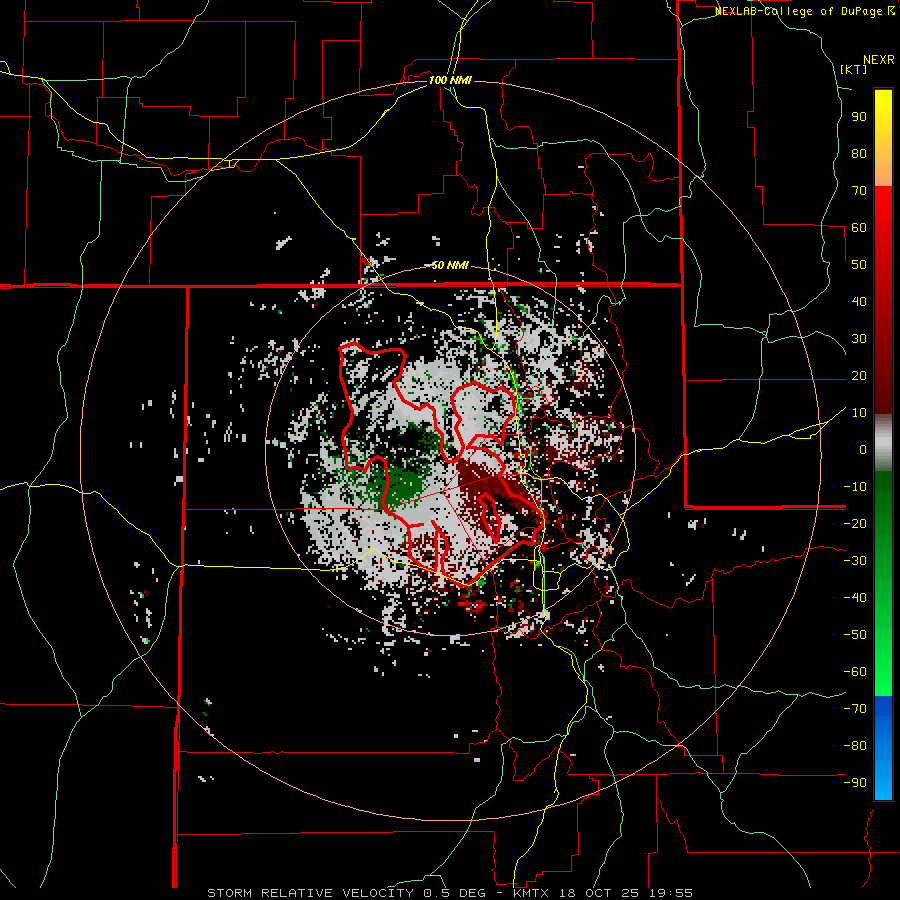Click the -80 scale label
900x900 pixels.
point(855,746)
